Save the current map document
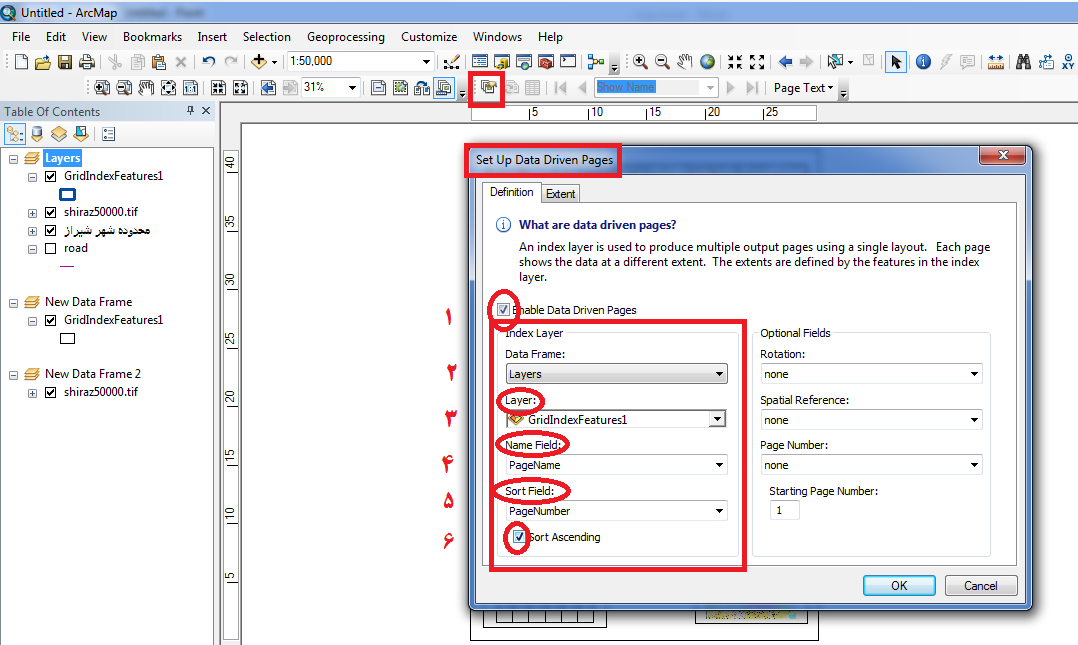The image size is (1078, 645). click(x=65, y=62)
